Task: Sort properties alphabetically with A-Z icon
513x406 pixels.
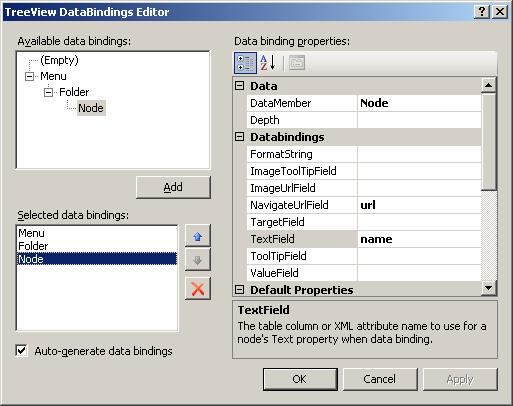Action: (x=268, y=63)
